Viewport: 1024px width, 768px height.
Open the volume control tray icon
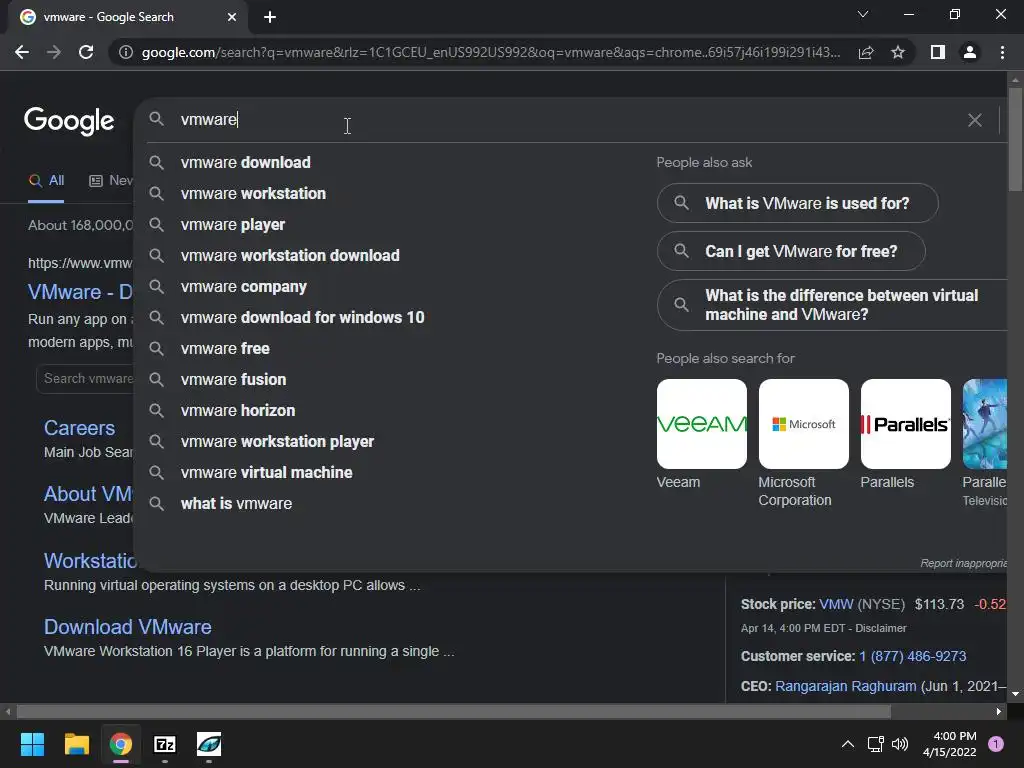[900, 744]
